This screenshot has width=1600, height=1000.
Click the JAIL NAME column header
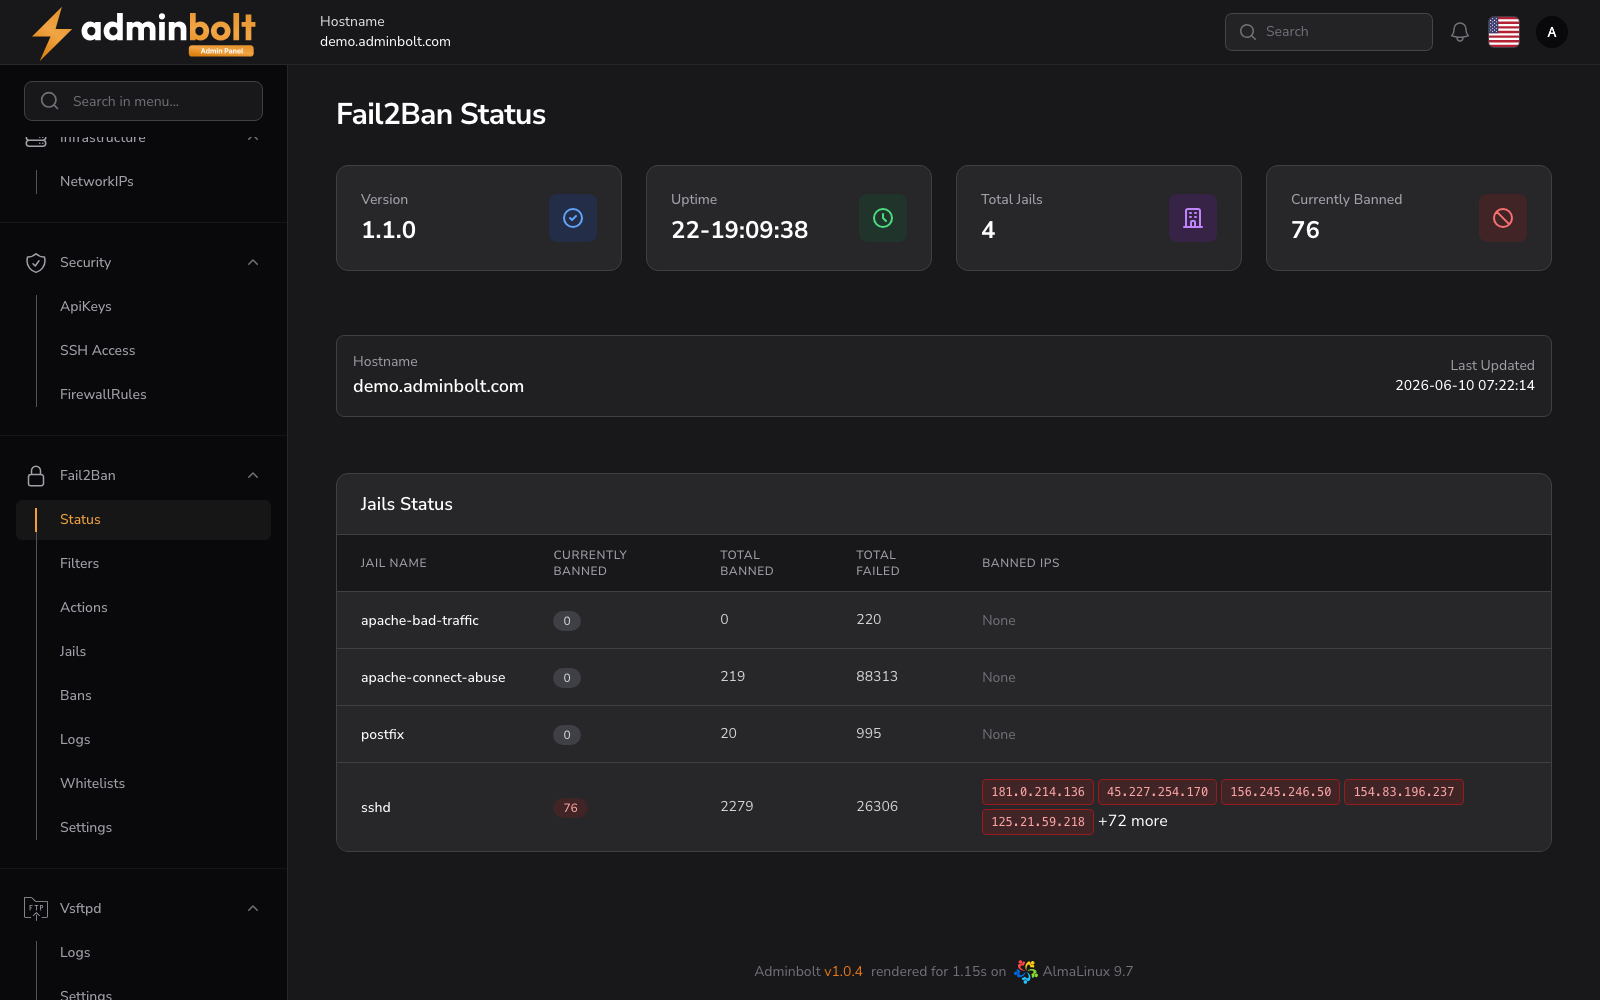click(x=394, y=563)
